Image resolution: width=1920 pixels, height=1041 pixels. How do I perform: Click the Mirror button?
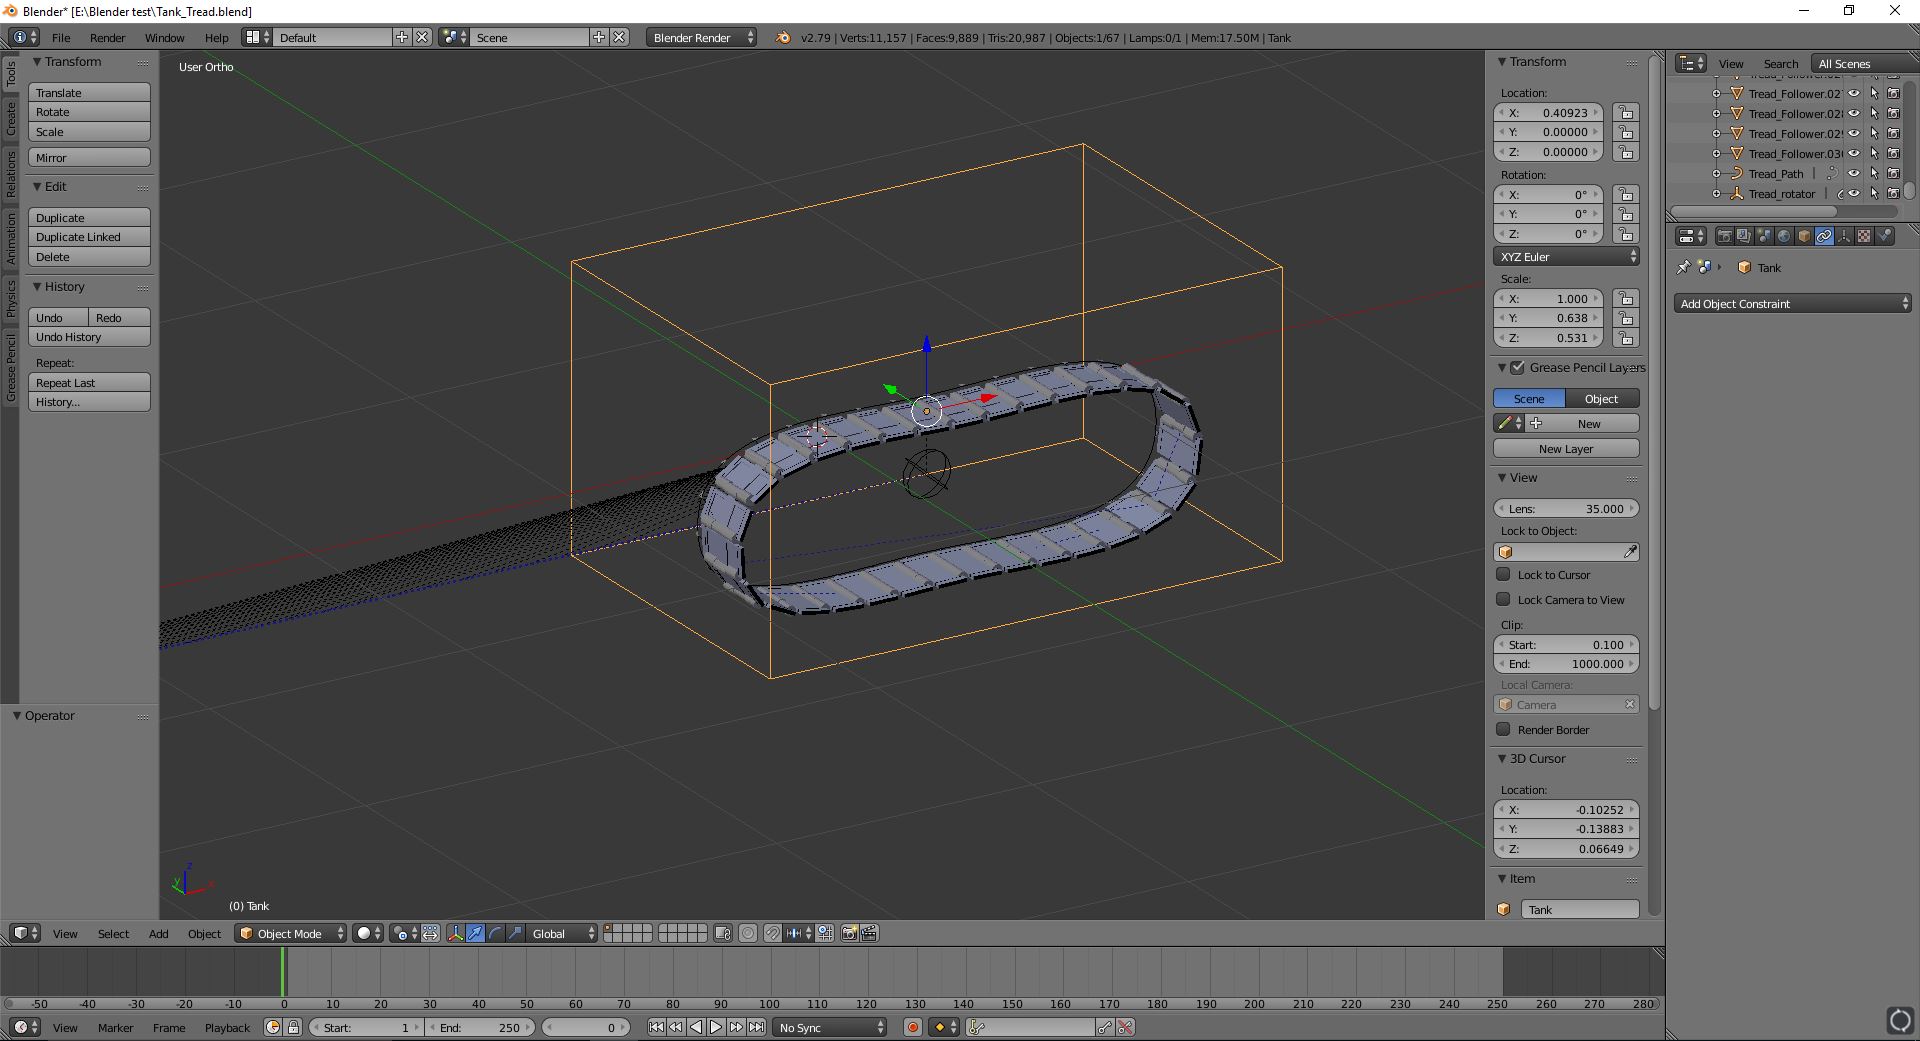tap(89, 157)
